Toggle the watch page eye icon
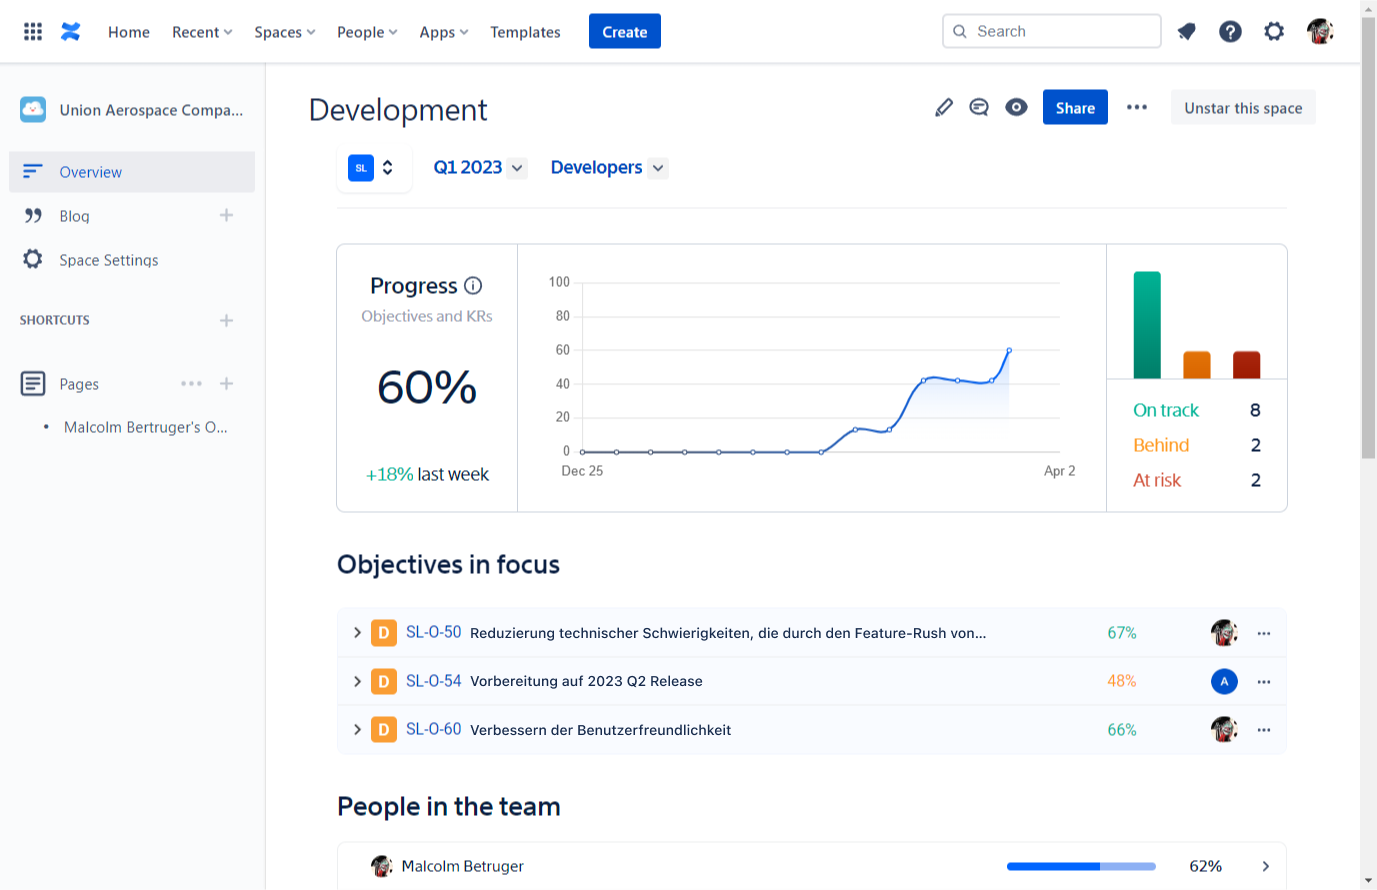This screenshot has height=890, width=1377. [x=1016, y=107]
